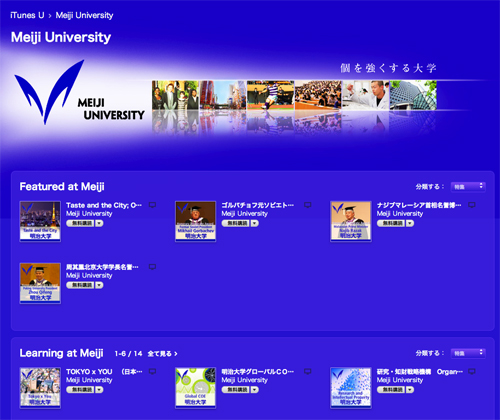
Task: Open the Mikhail Gorbachev lecture artwork
Action: coord(196,221)
